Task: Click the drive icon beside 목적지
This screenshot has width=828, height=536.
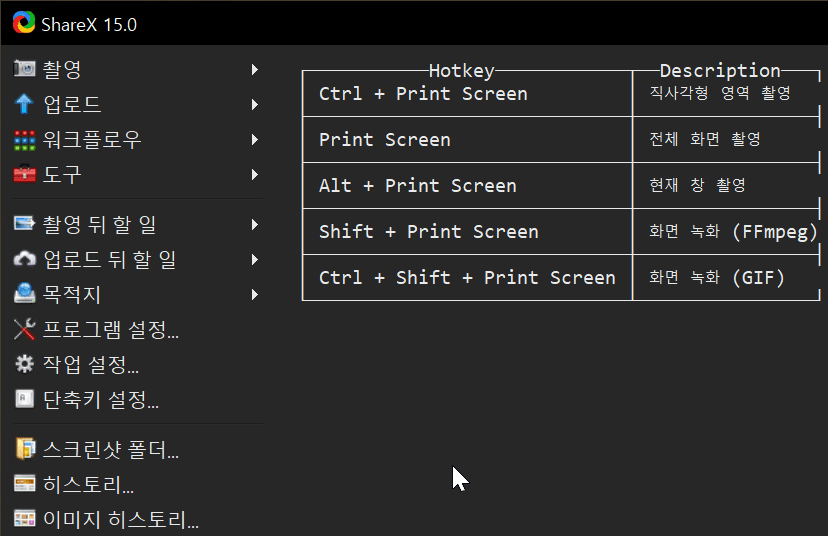Action: [x=24, y=294]
